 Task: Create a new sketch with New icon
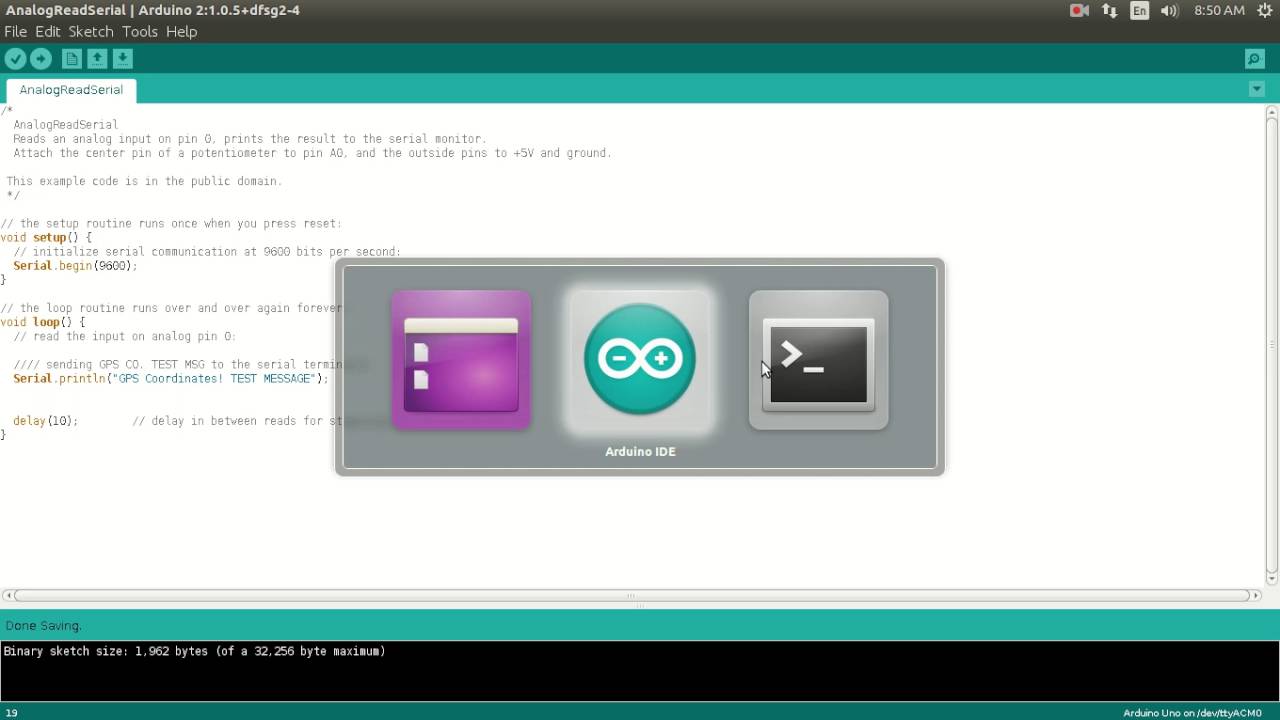[72, 59]
